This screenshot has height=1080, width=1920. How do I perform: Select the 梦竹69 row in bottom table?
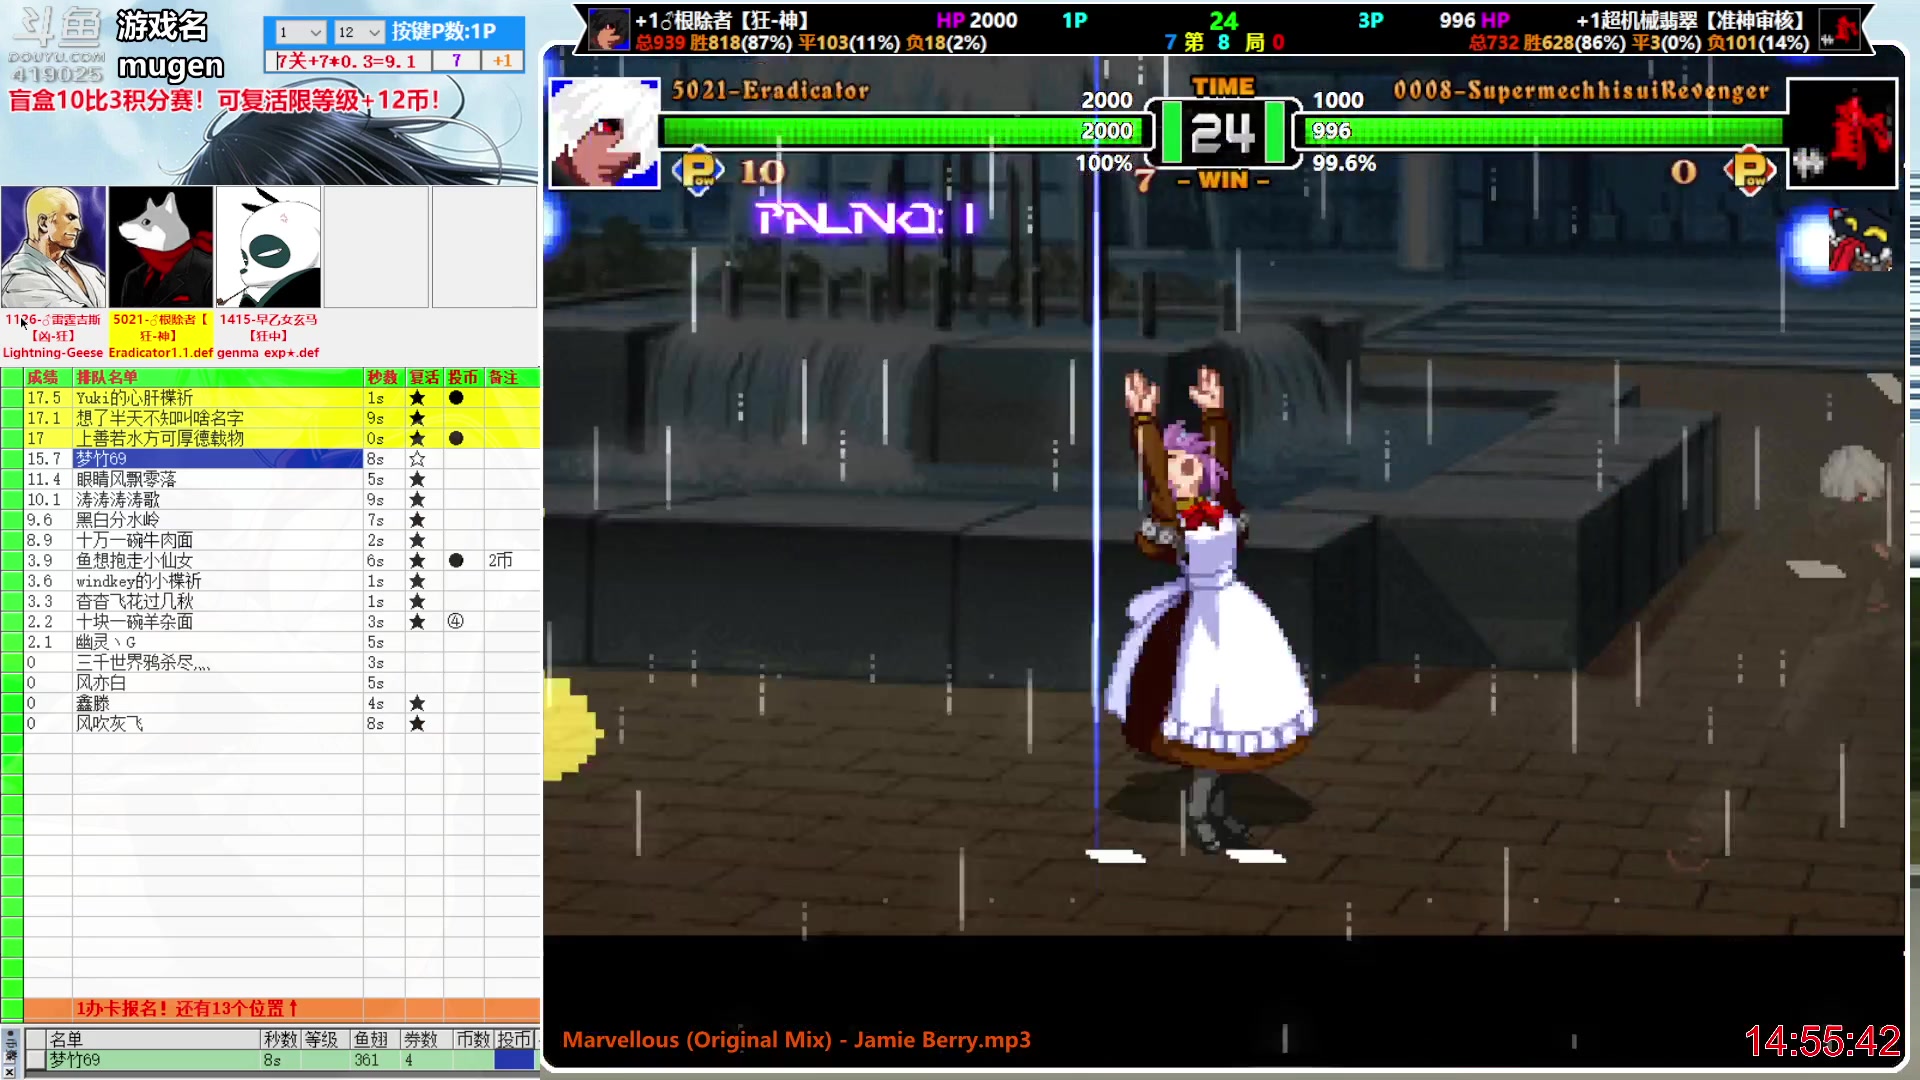click(280, 1060)
